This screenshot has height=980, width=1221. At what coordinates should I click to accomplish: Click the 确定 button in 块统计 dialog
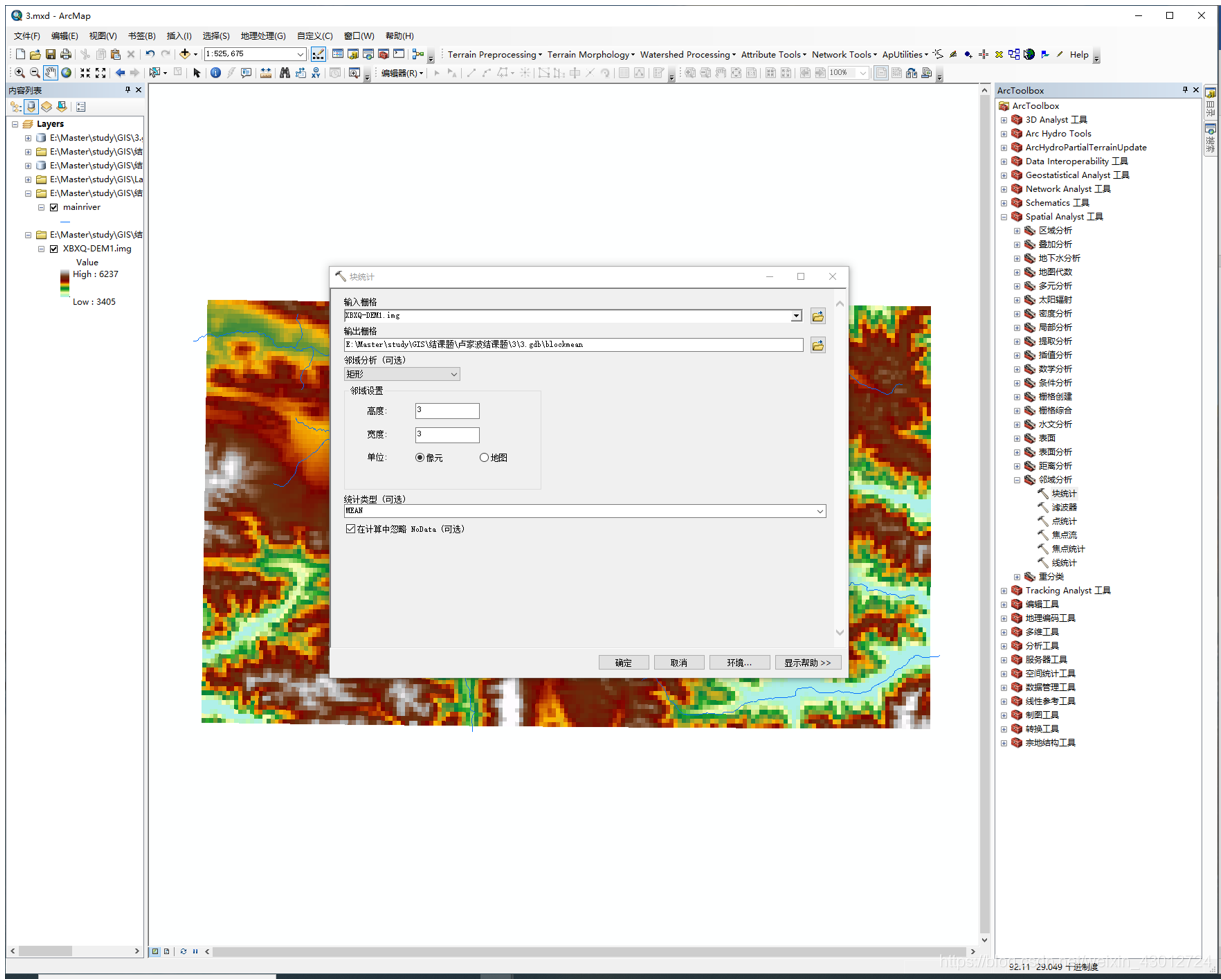(624, 663)
